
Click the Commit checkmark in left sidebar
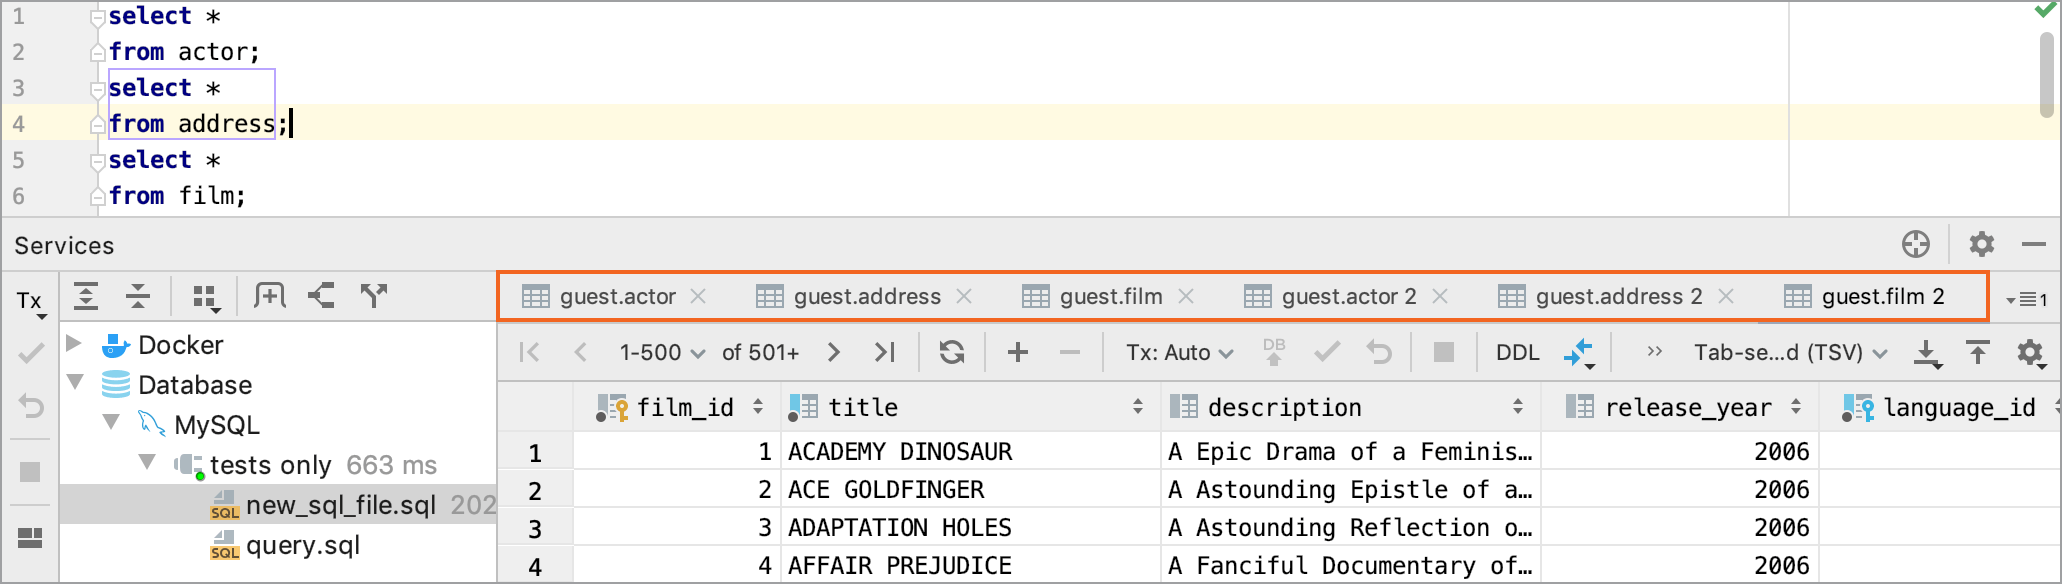tap(31, 353)
